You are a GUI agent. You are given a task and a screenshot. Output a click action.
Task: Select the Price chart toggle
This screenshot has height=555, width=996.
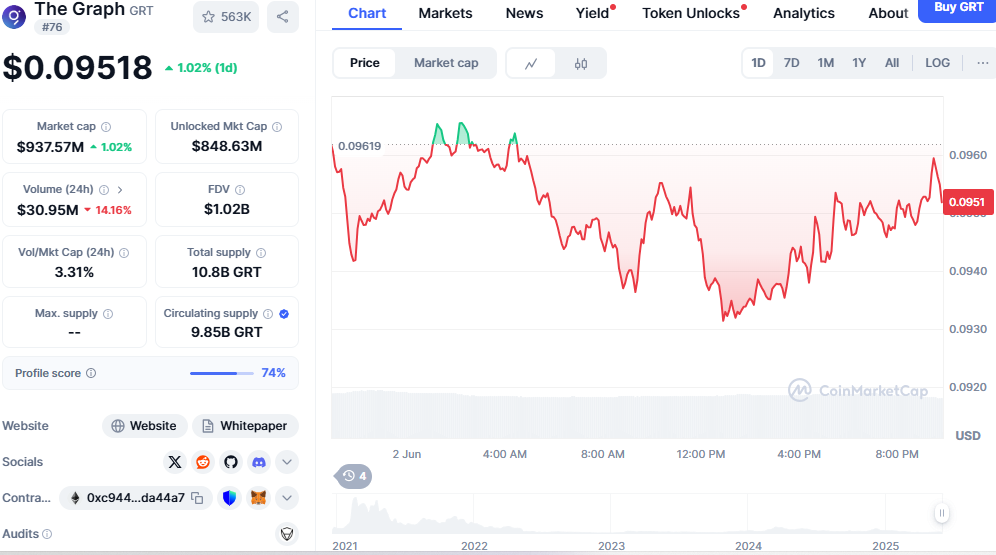pyautogui.click(x=365, y=63)
